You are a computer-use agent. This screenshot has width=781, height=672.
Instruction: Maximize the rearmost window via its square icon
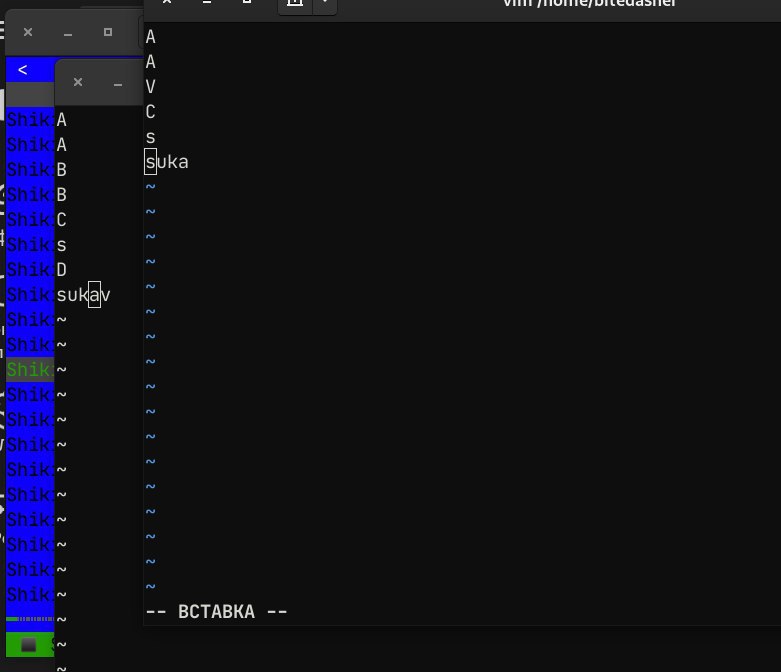click(108, 32)
